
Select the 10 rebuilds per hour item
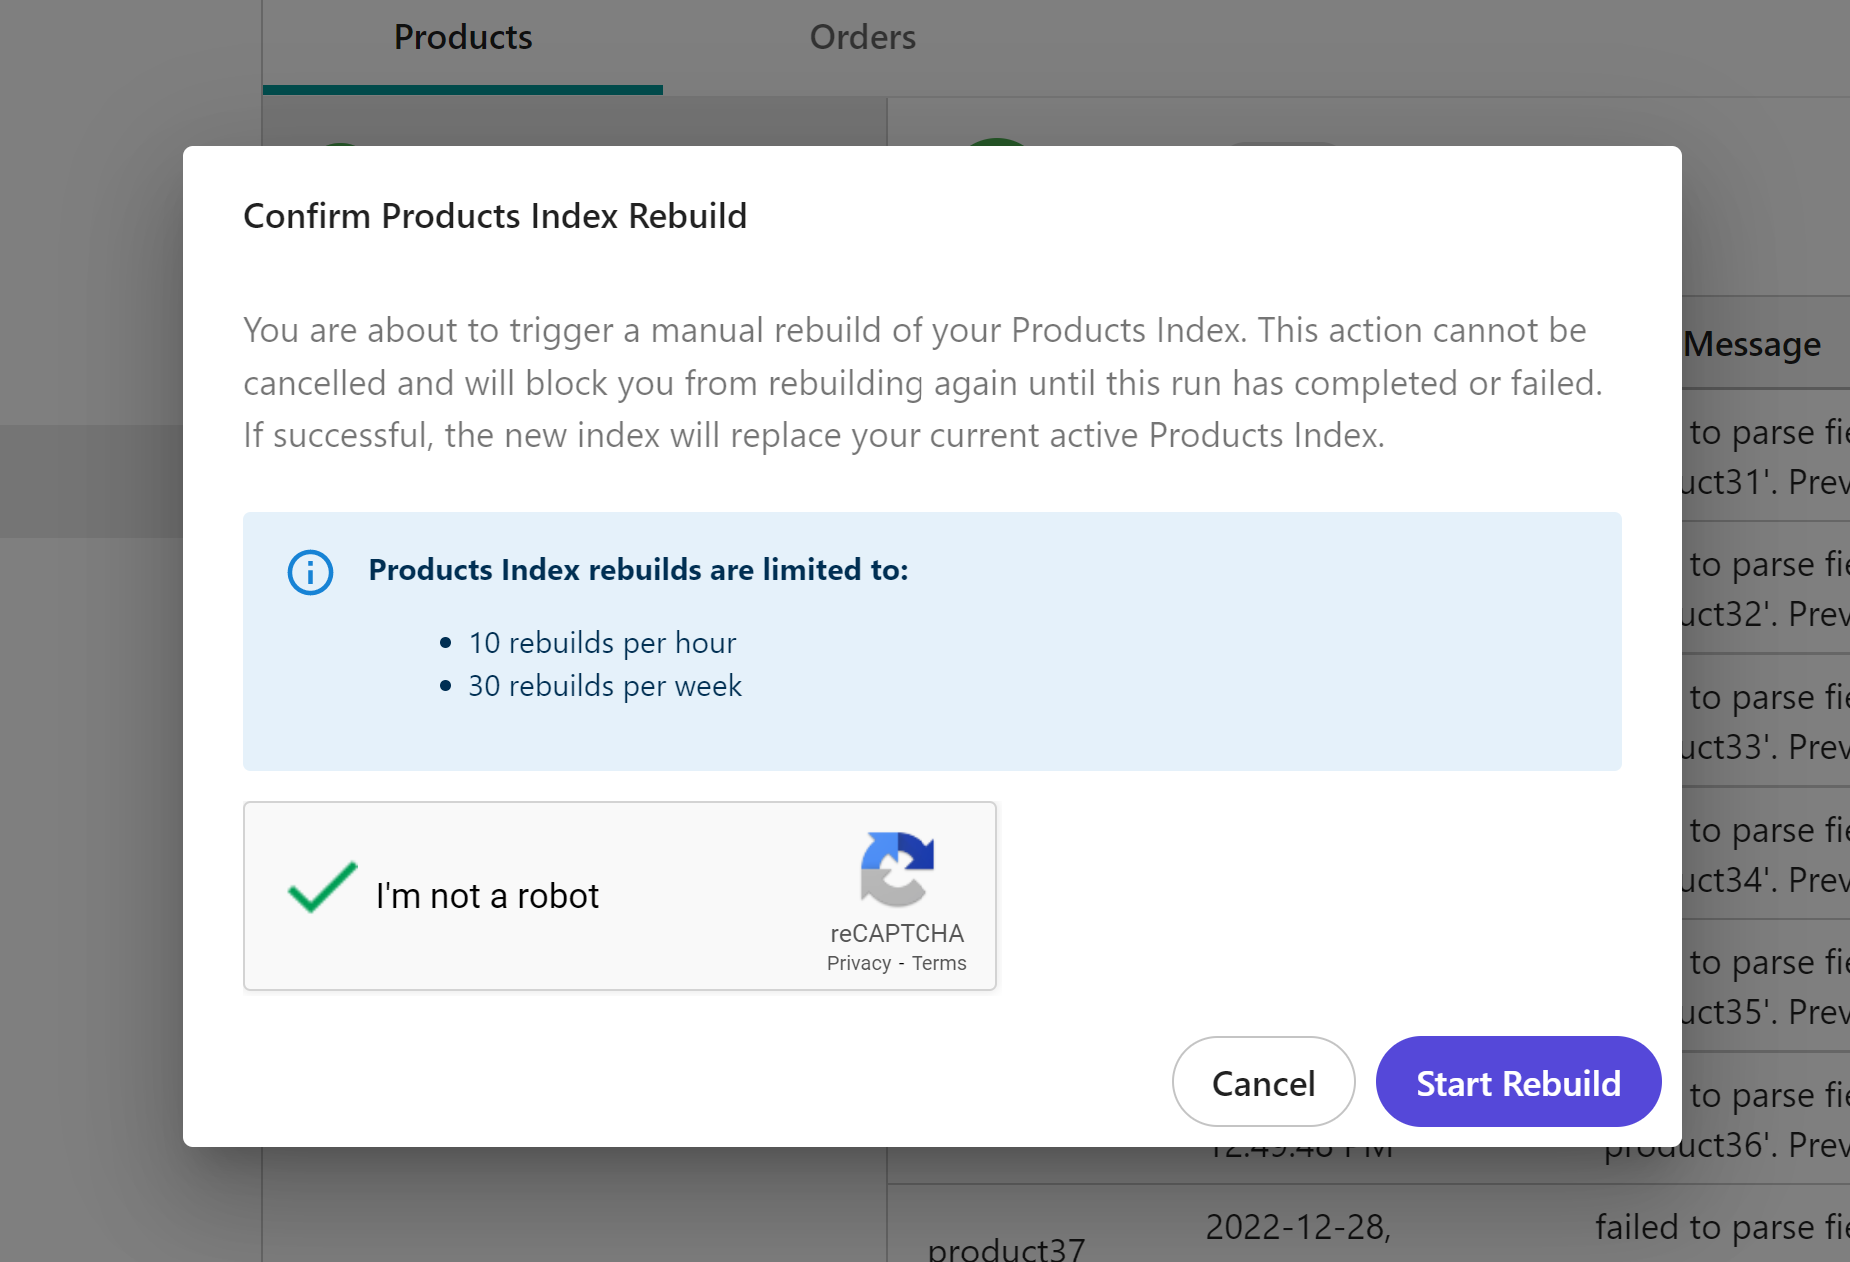(x=602, y=643)
